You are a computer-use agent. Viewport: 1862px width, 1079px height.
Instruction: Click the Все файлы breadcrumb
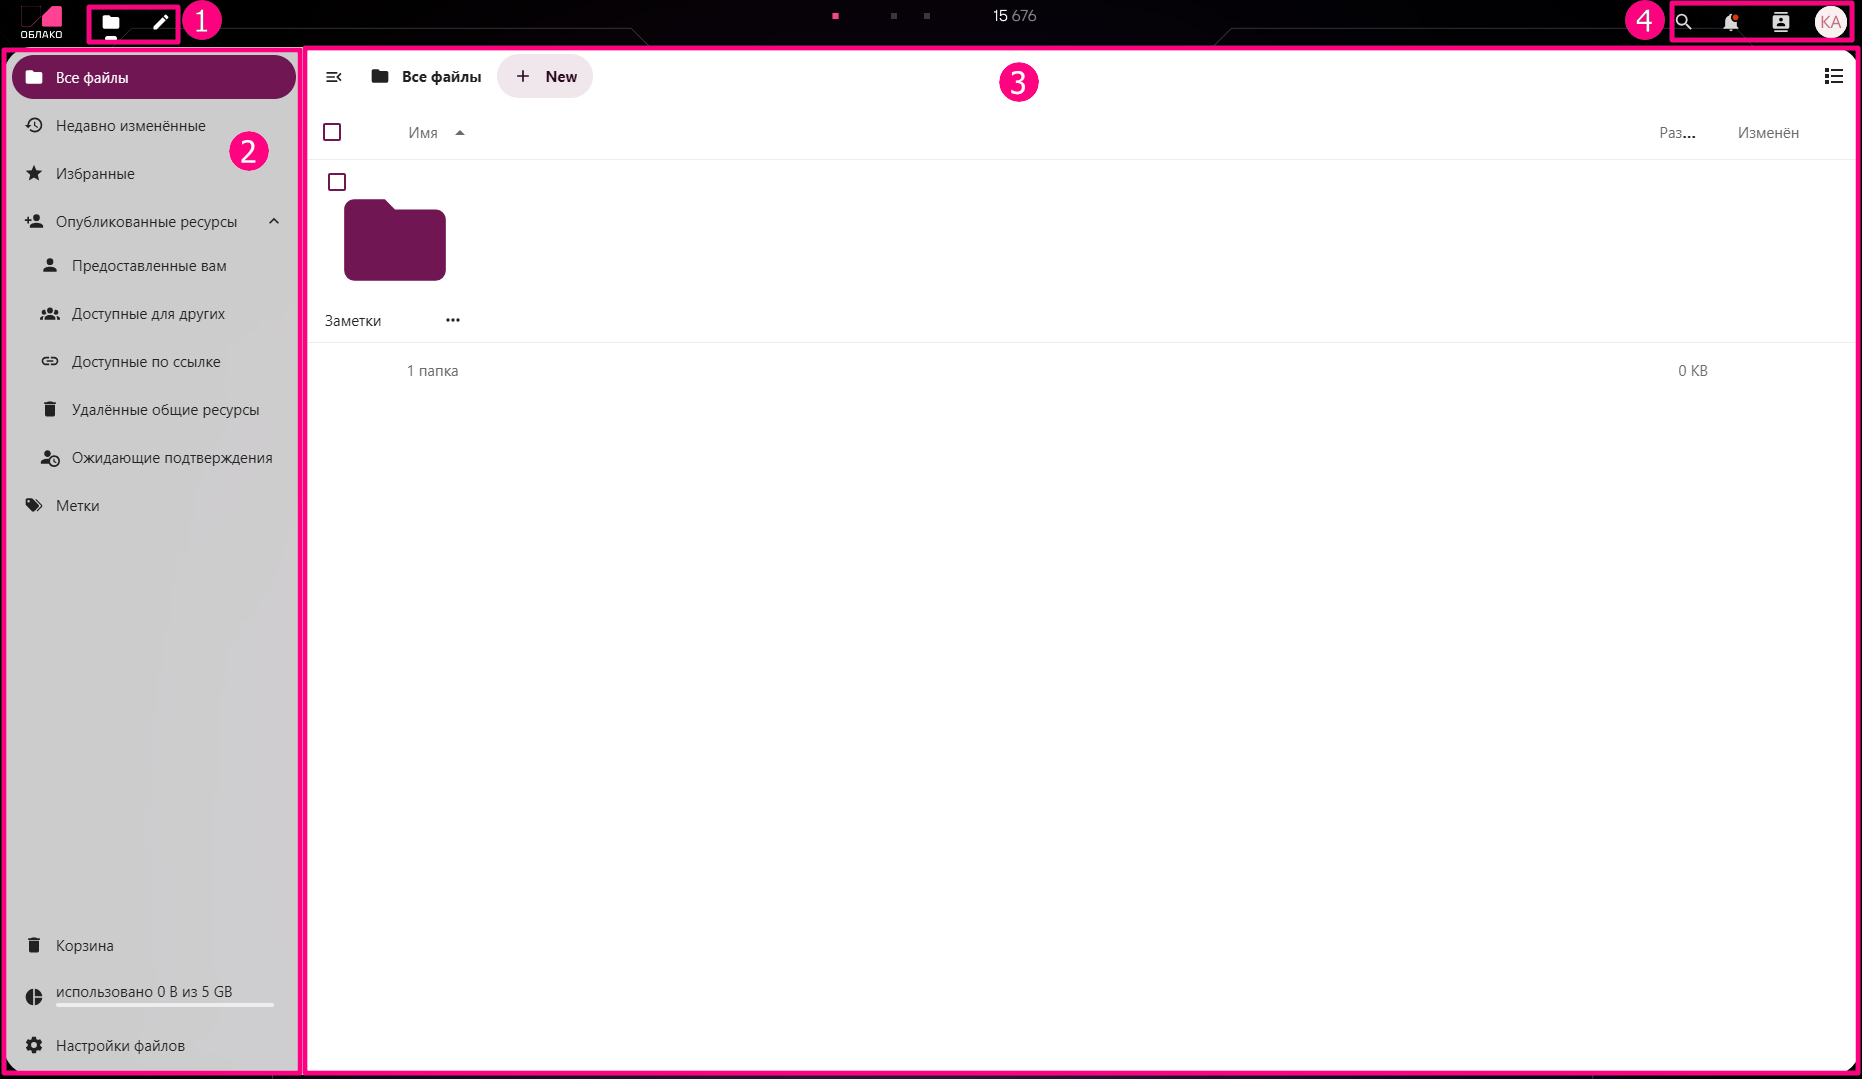427,77
